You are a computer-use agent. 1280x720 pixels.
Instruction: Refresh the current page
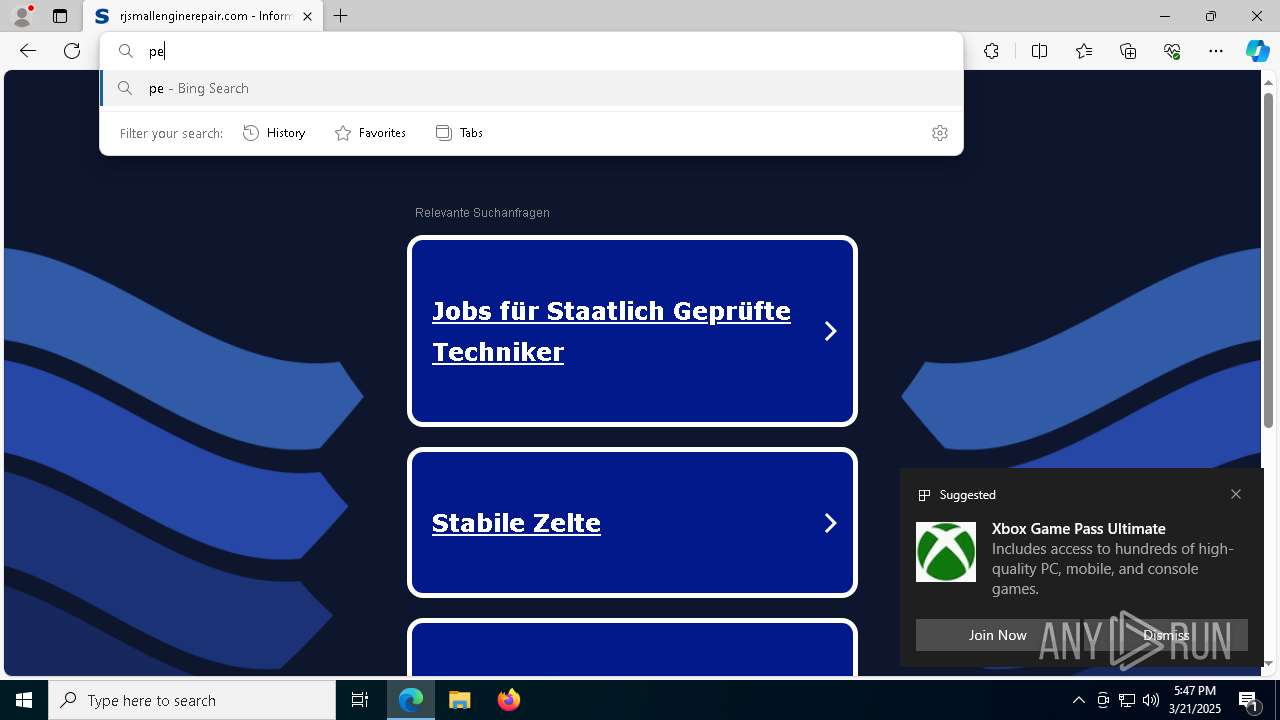coord(72,51)
